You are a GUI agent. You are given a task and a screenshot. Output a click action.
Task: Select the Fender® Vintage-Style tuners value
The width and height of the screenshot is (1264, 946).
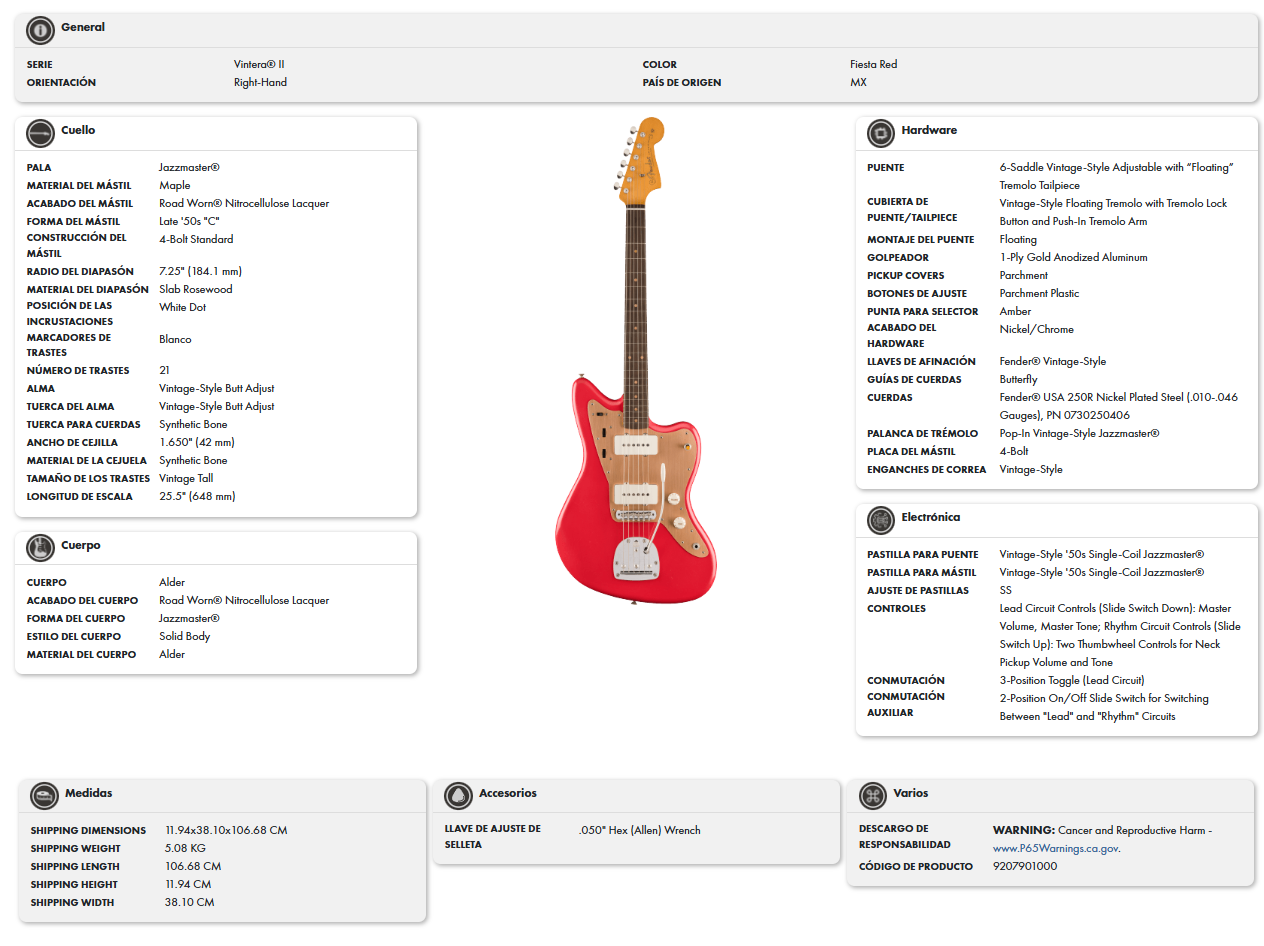(1053, 361)
